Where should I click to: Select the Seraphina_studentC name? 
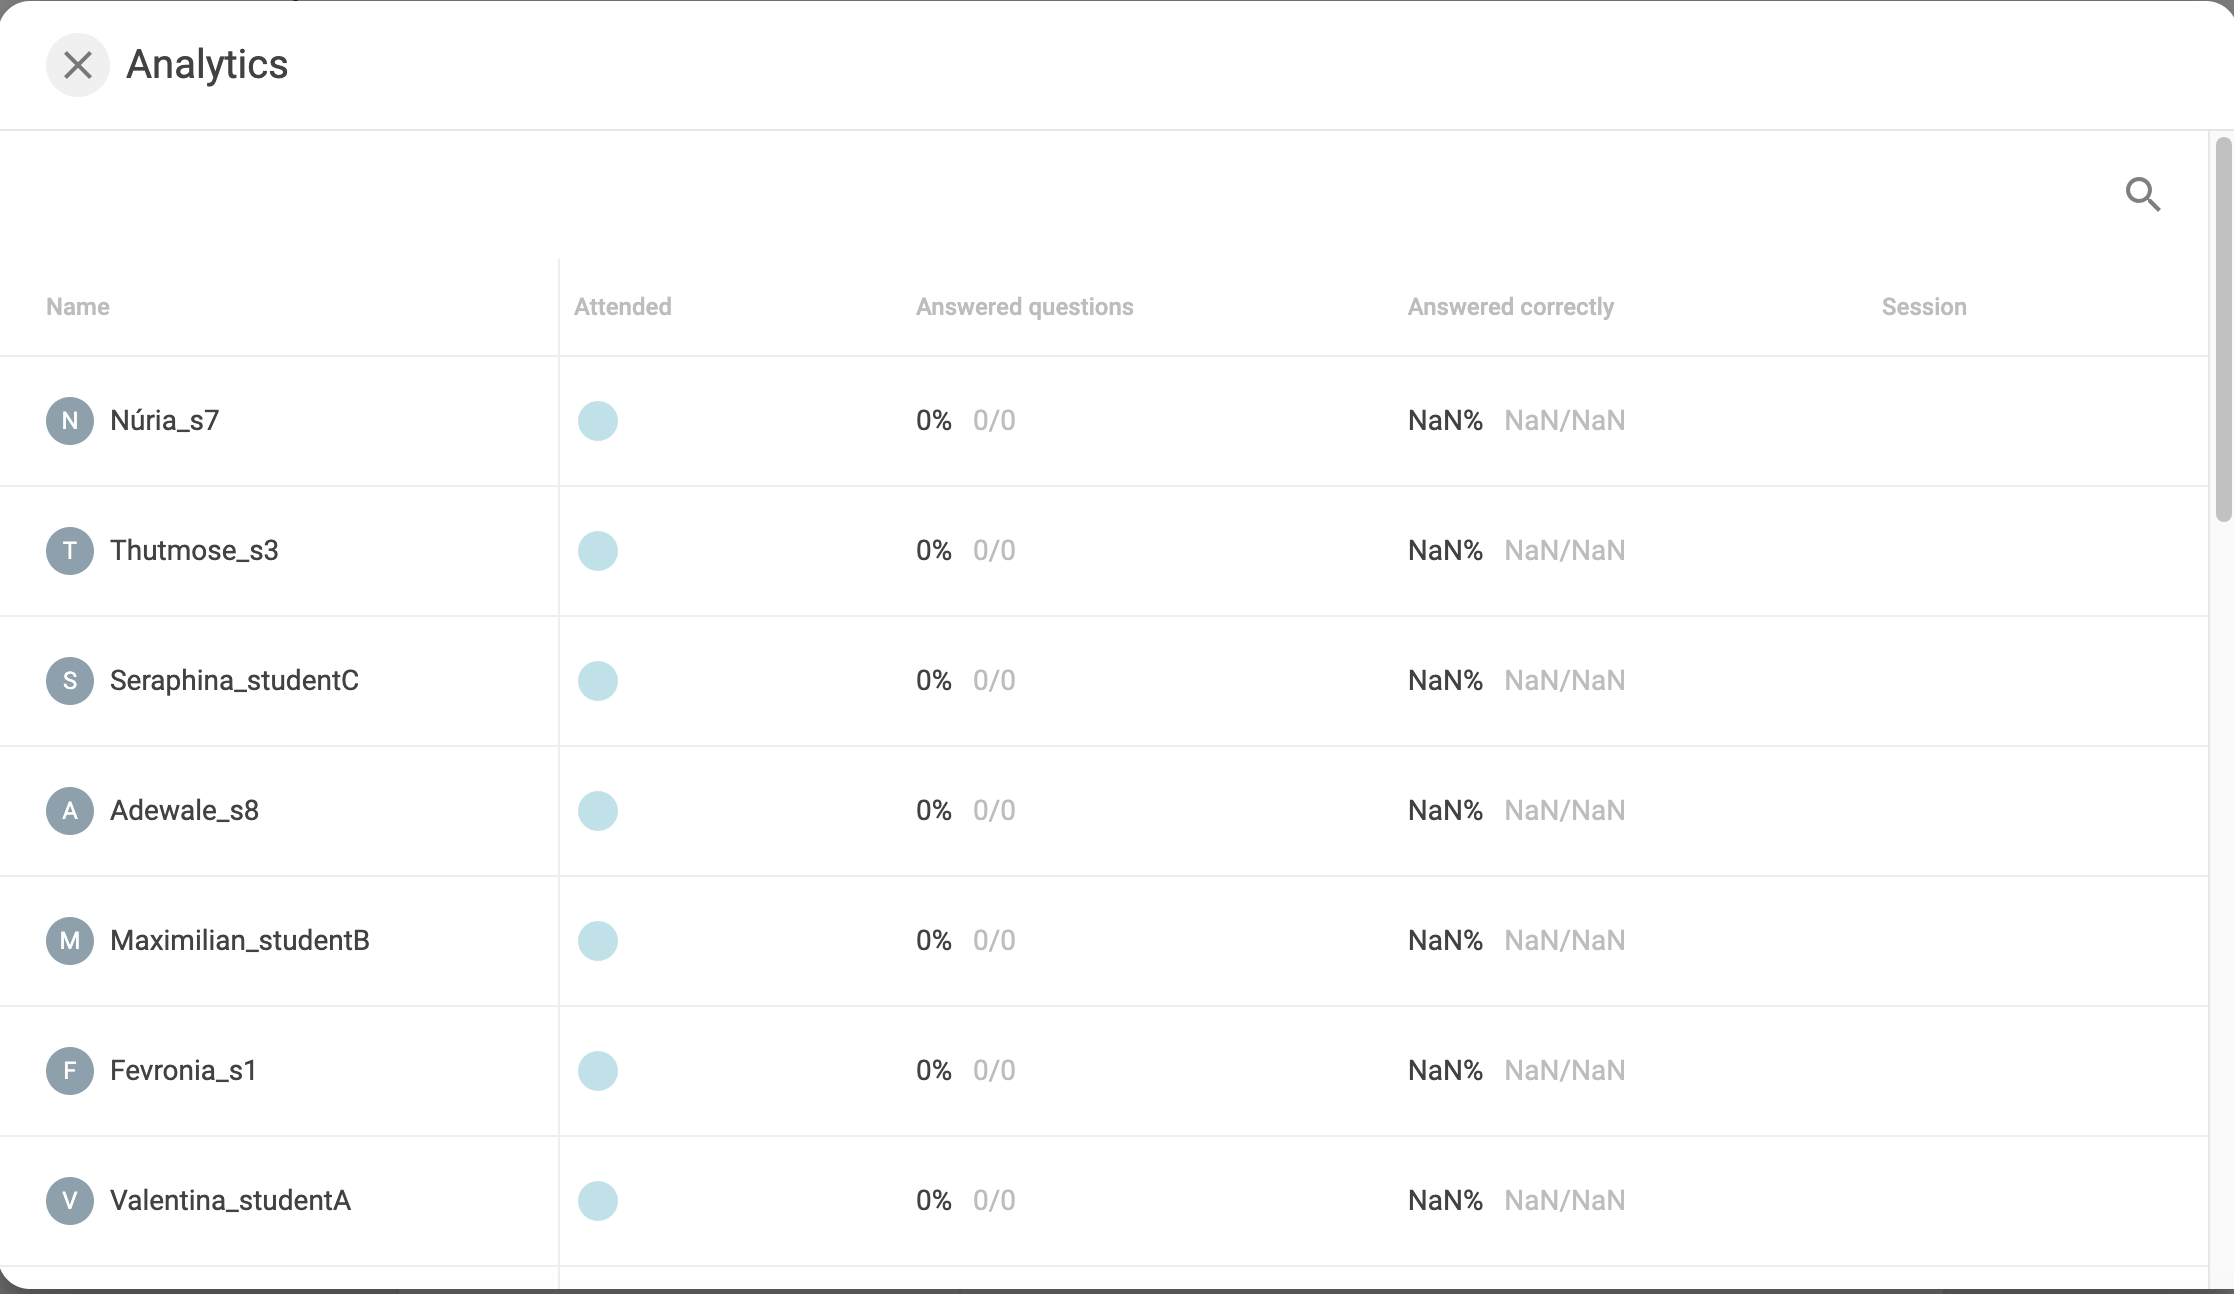234,681
